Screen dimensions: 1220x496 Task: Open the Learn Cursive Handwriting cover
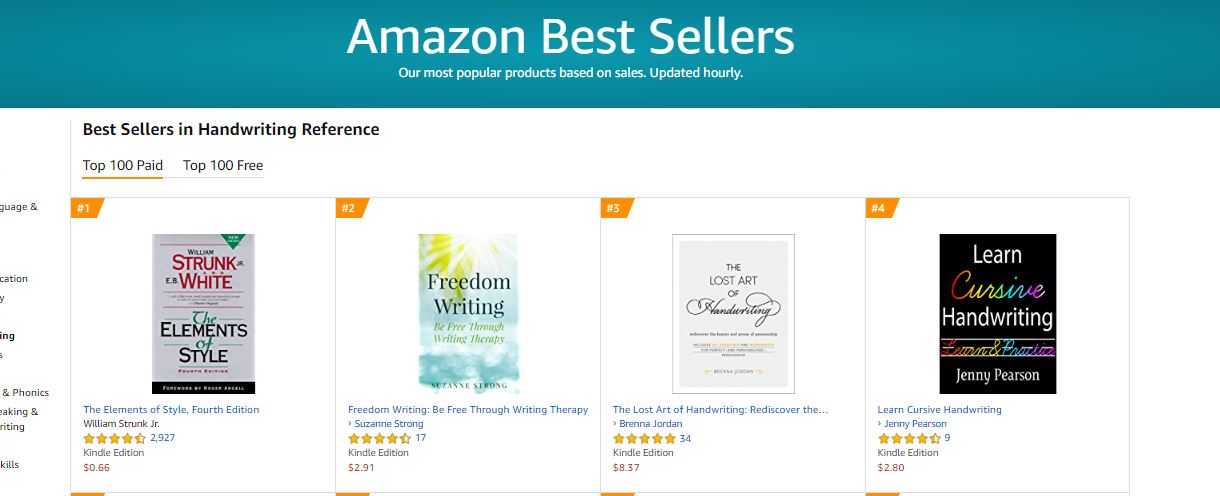tap(997, 313)
